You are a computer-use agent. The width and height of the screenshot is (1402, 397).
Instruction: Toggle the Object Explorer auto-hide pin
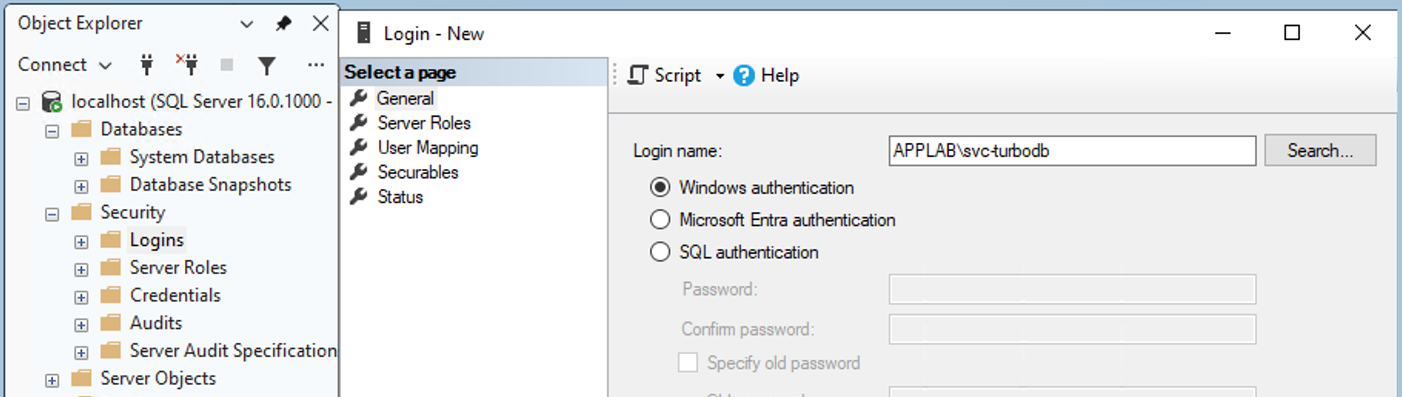pos(284,23)
